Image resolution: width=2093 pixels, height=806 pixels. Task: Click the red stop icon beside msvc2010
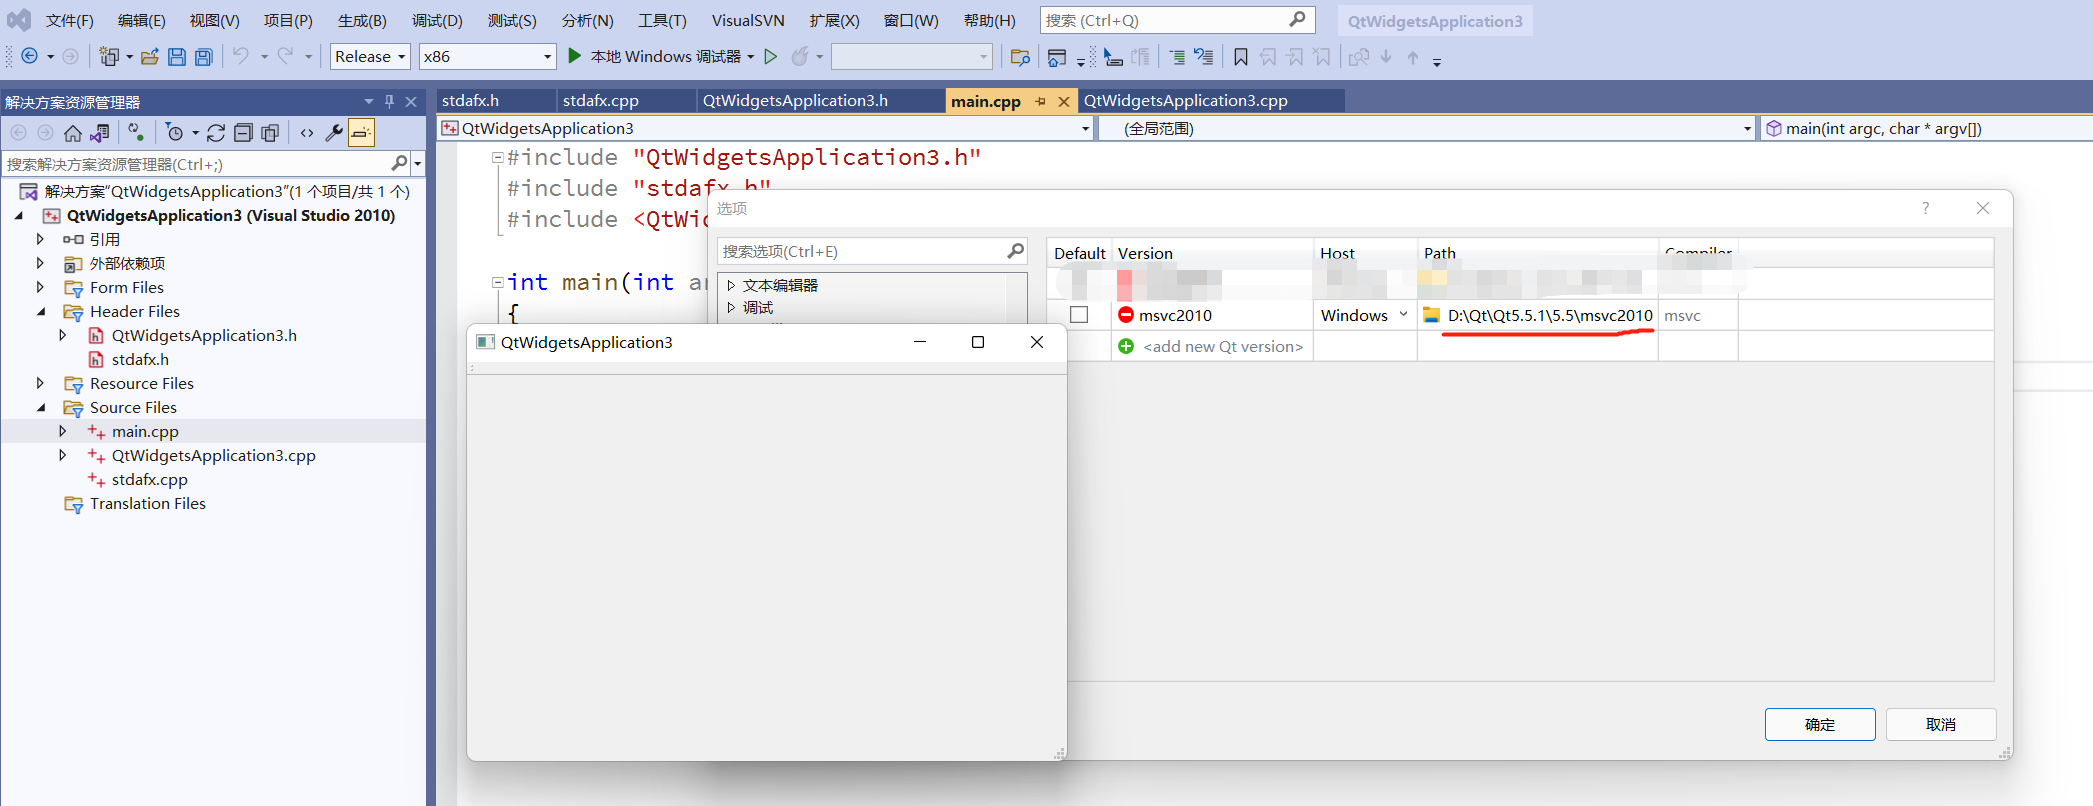click(x=1126, y=315)
